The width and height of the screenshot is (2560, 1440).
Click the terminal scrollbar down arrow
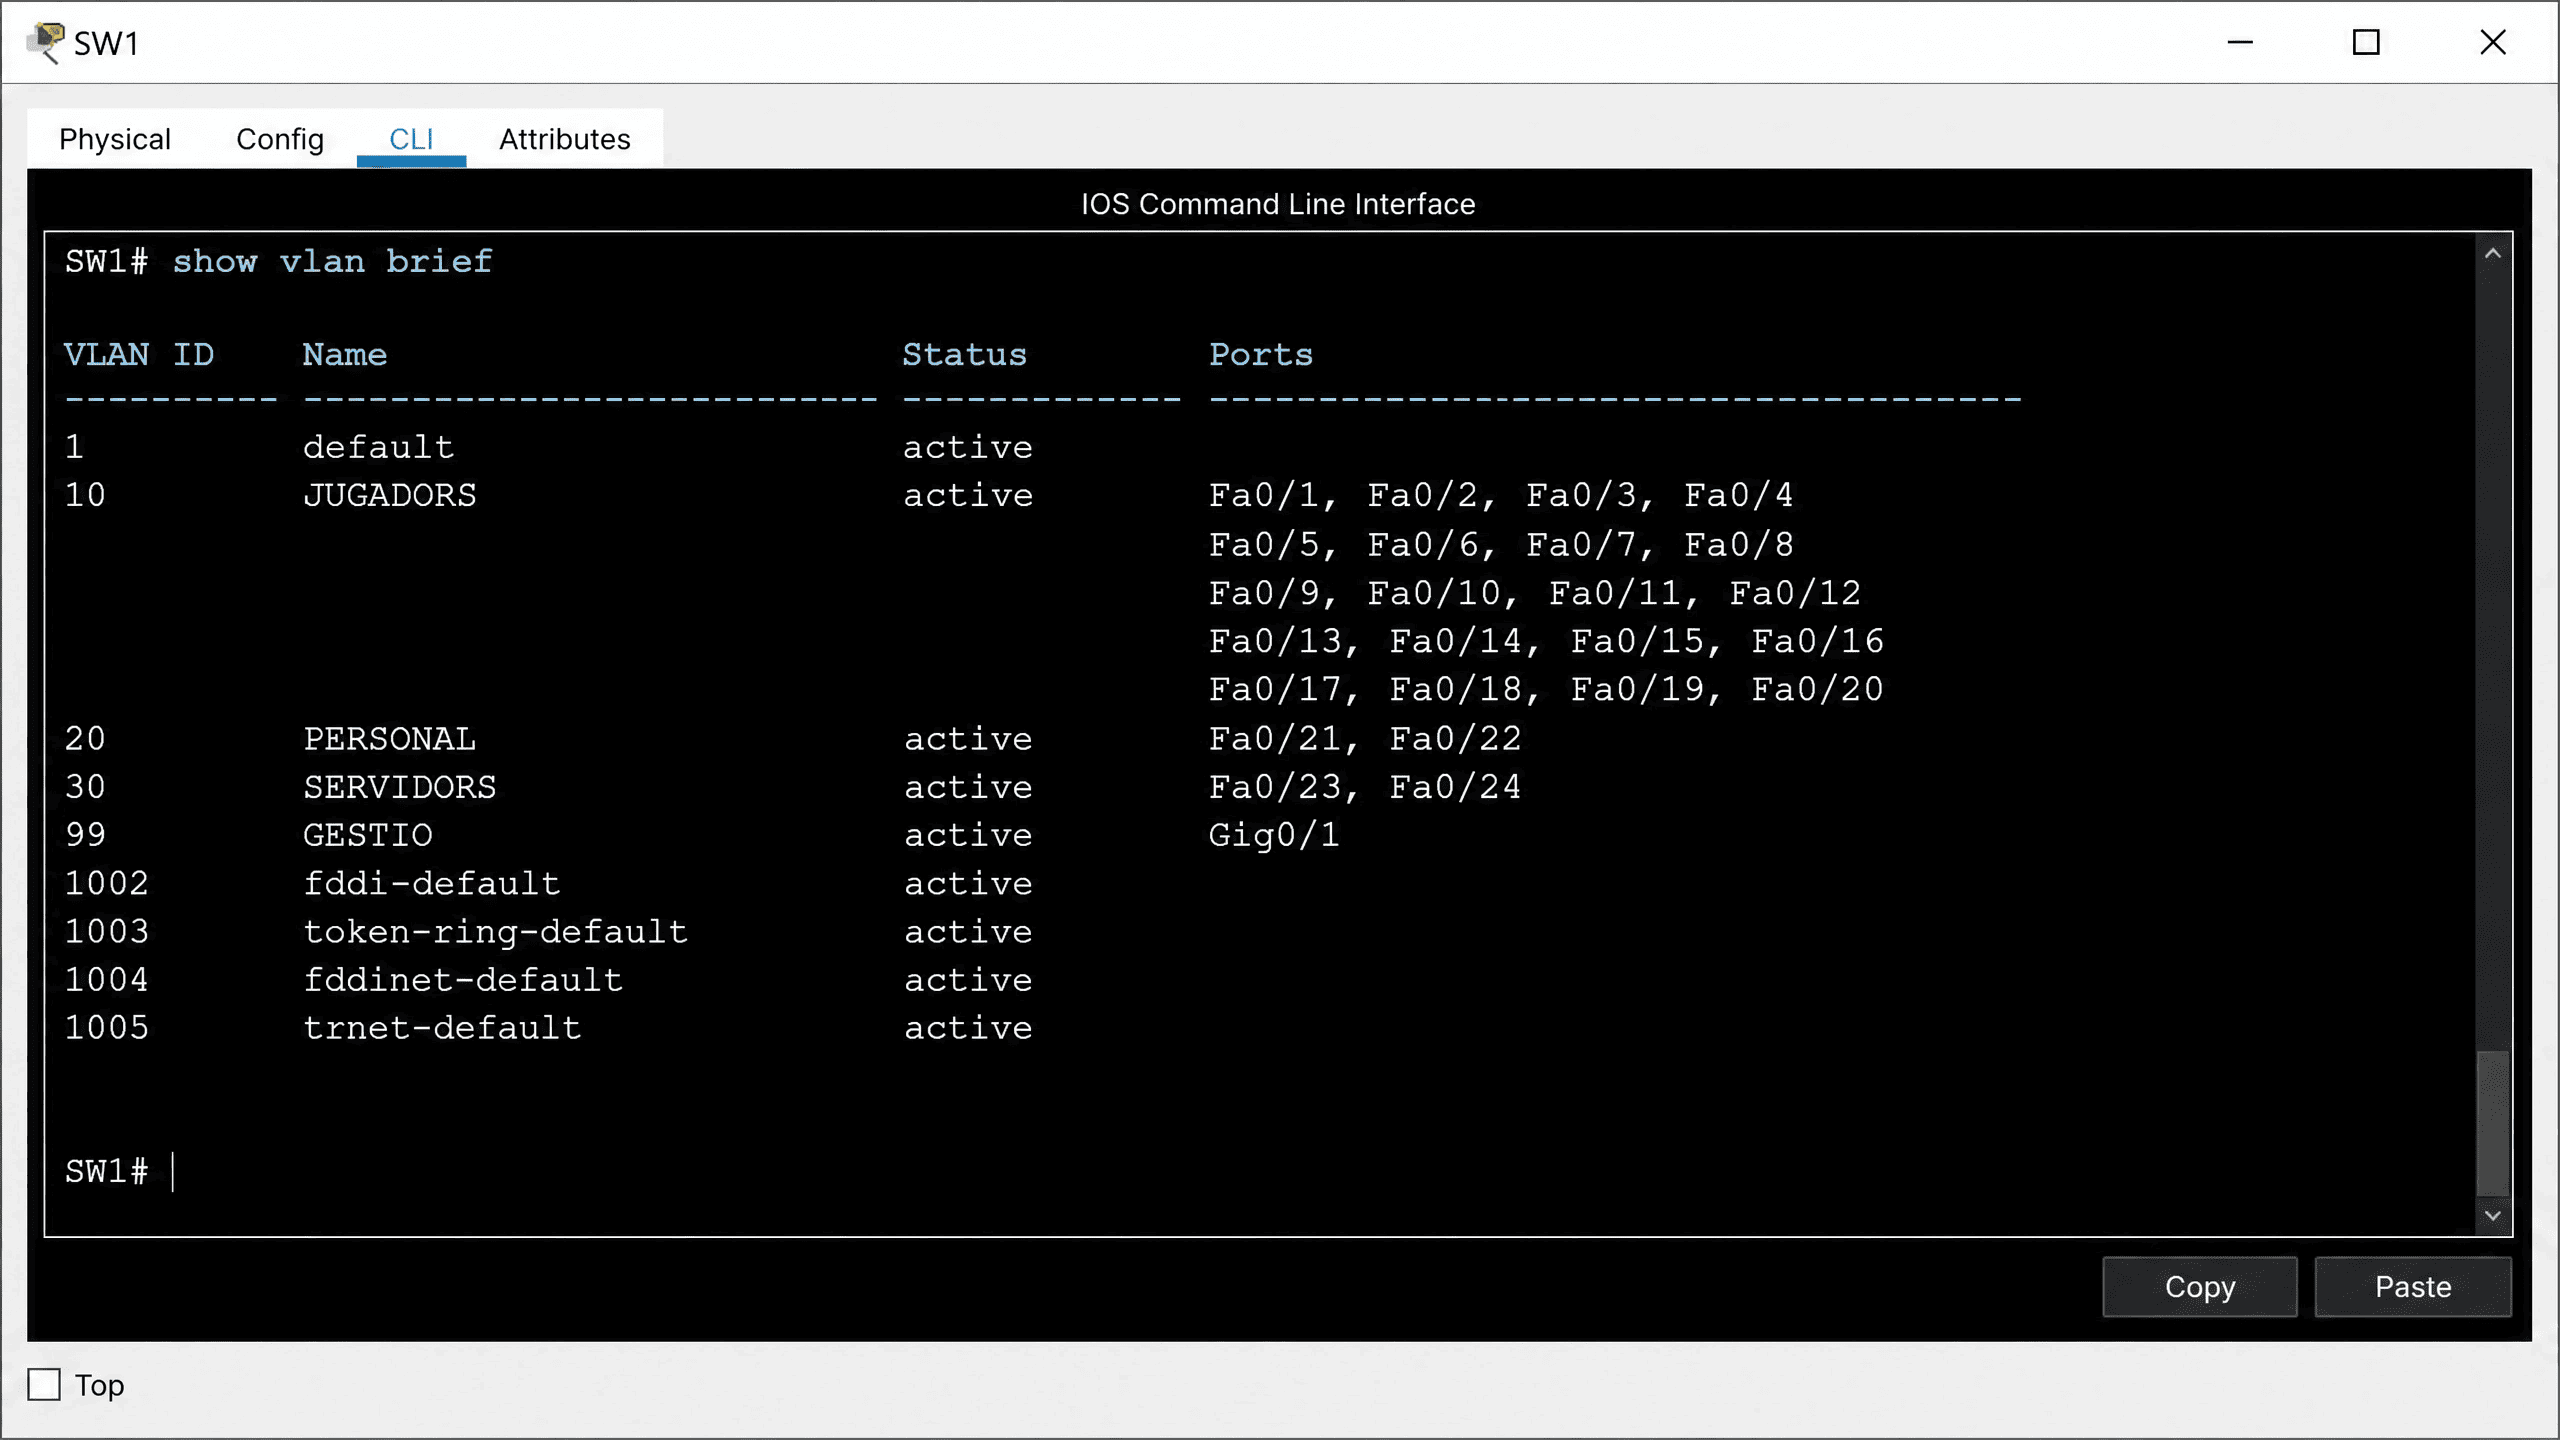pyautogui.click(x=2492, y=1216)
